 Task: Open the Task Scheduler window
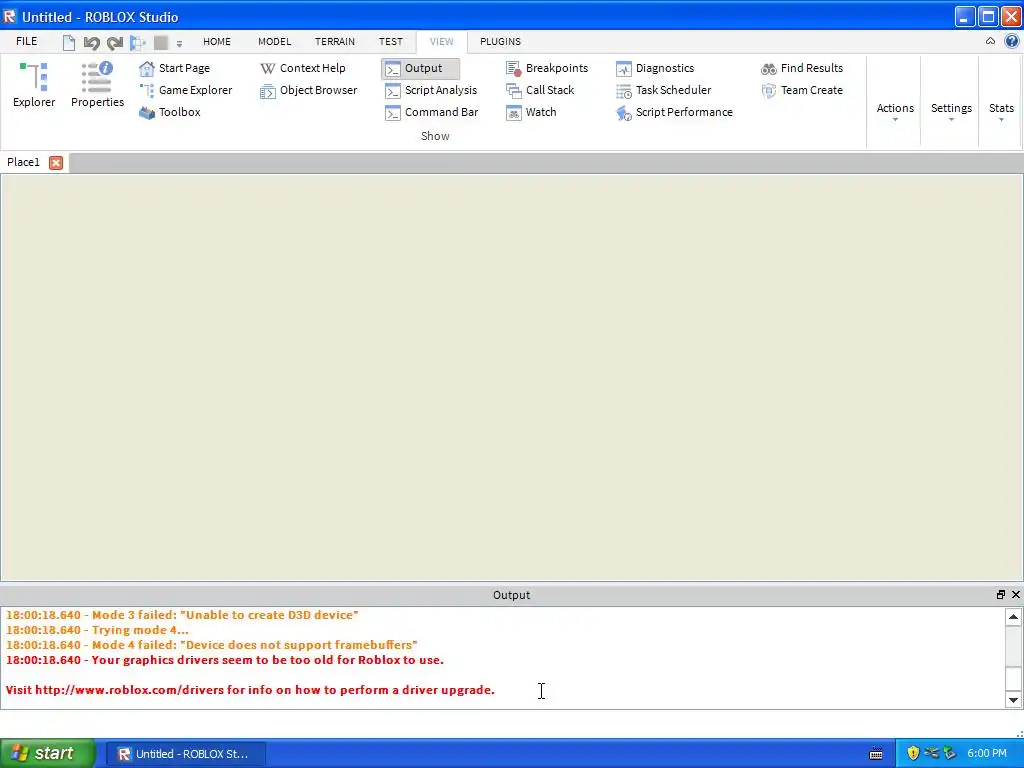[x=664, y=90]
